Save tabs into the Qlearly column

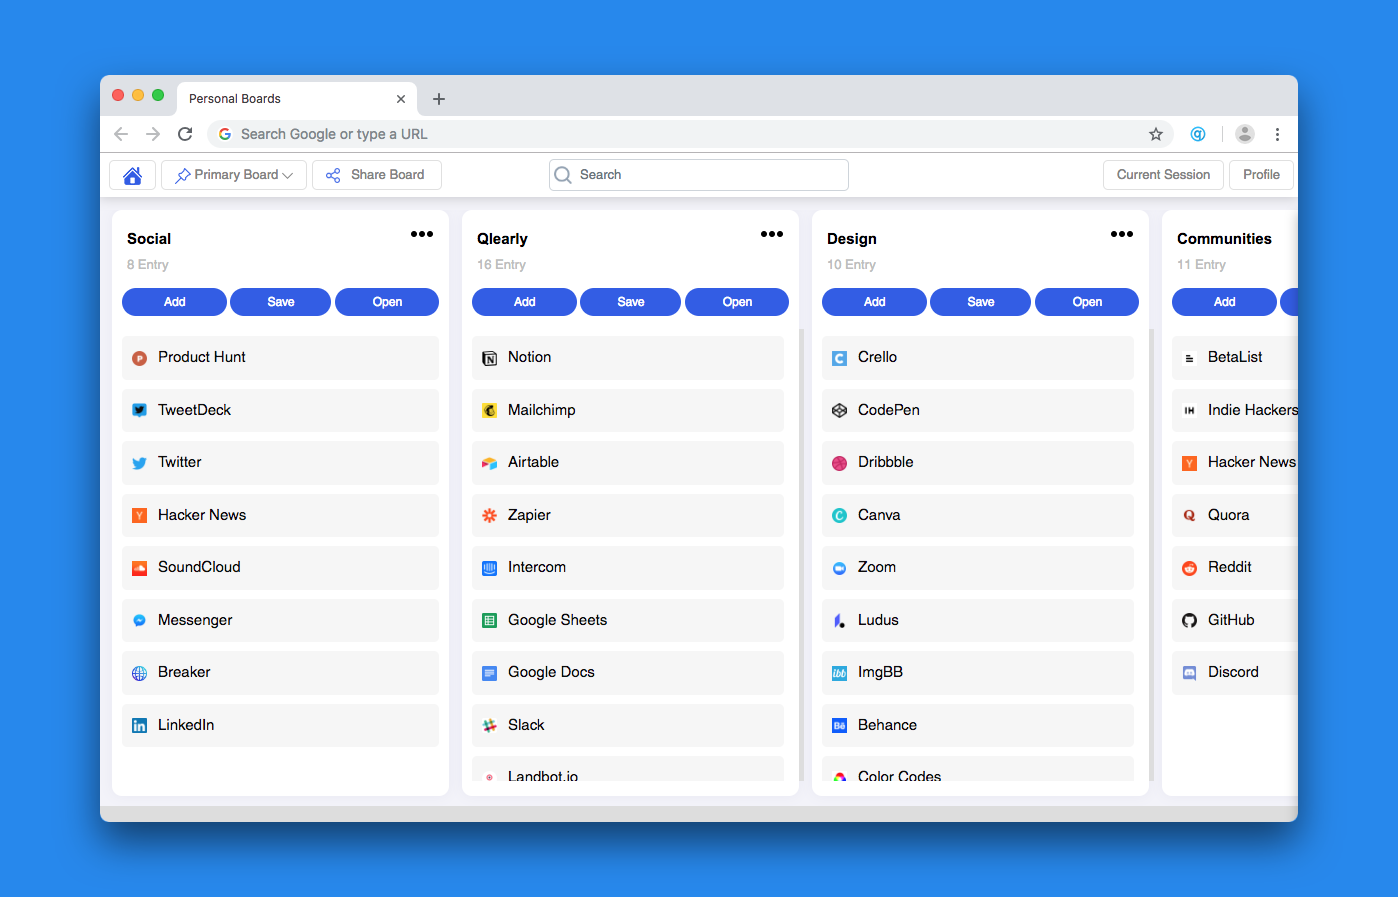(630, 302)
